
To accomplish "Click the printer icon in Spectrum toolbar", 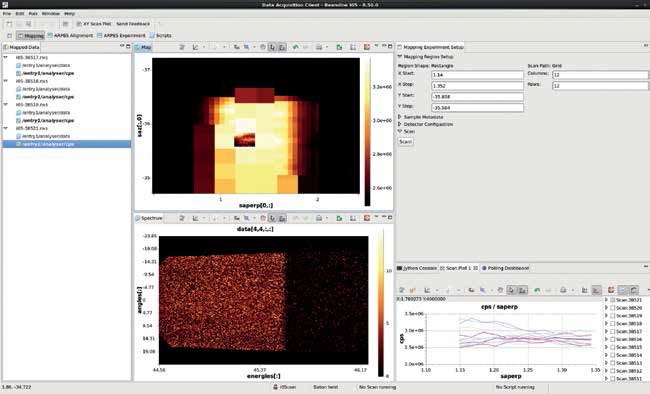I will tap(319, 218).
